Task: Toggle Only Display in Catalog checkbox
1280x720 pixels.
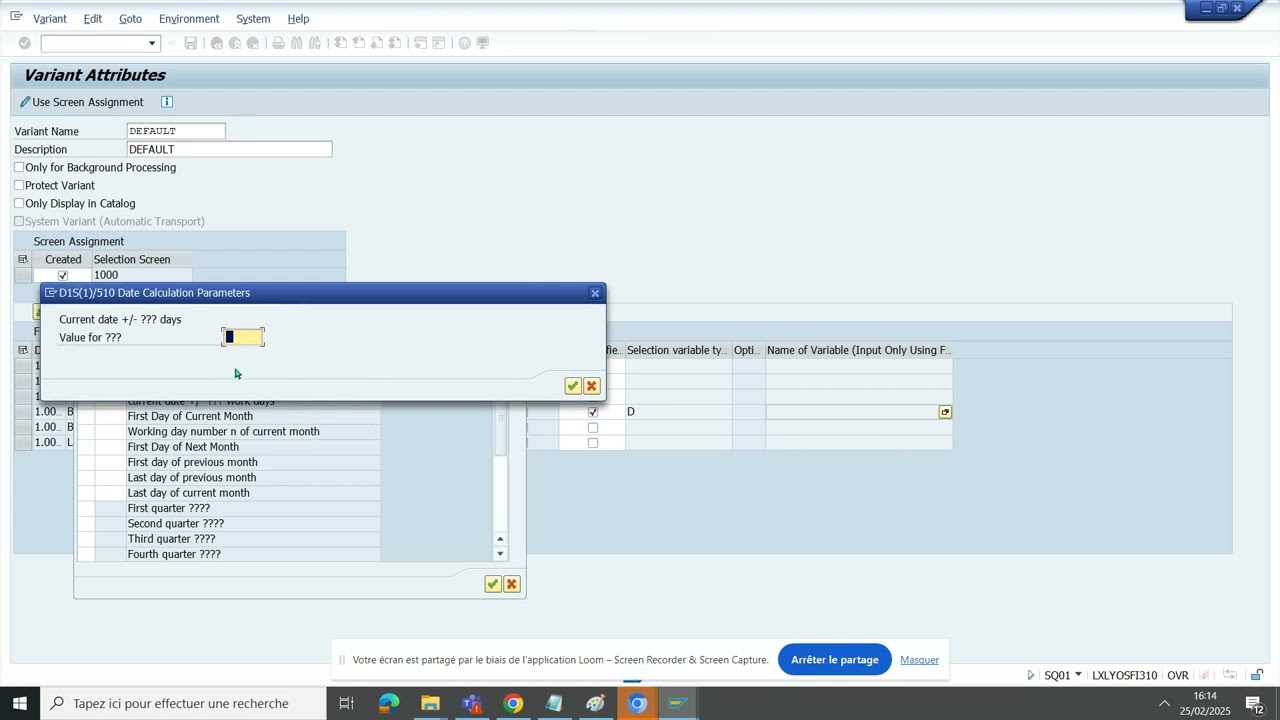Action: click(x=19, y=203)
